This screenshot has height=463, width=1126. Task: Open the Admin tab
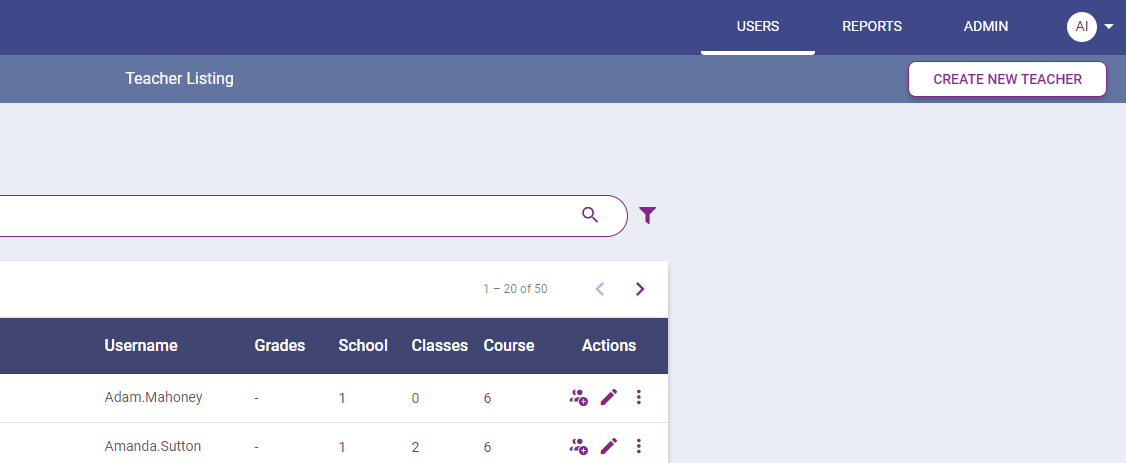click(985, 27)
